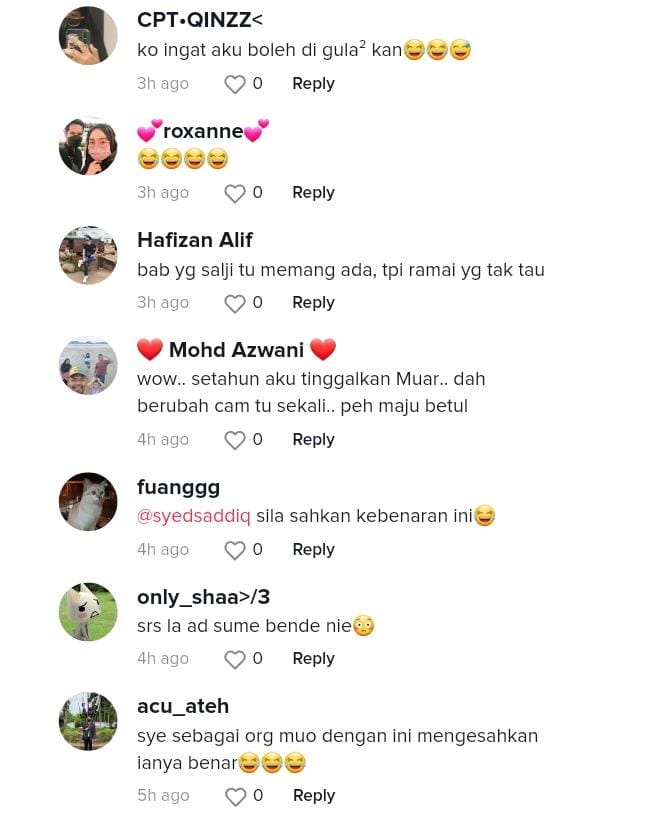Open roxanne's avatar with masked couple
Viewport: 666px width, 821px height.
(x=88, y=146)
